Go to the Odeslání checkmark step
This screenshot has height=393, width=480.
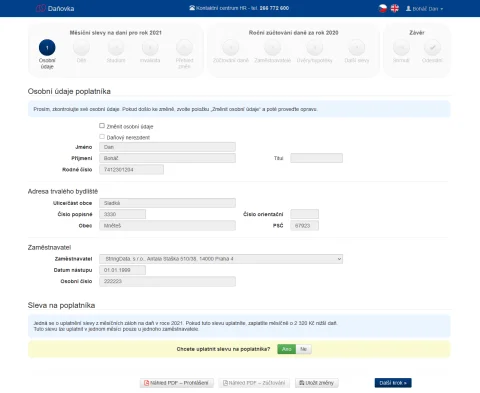(432, 48)
